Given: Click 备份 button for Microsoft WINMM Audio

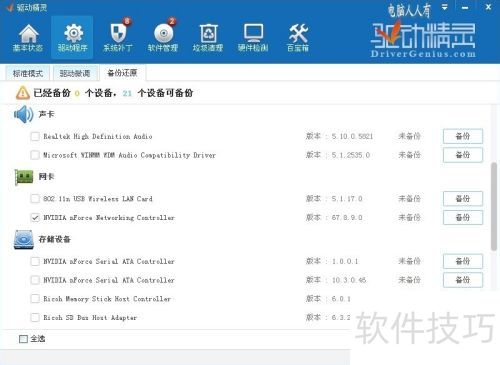Looking at the screenshot, I should pos(463,155).
